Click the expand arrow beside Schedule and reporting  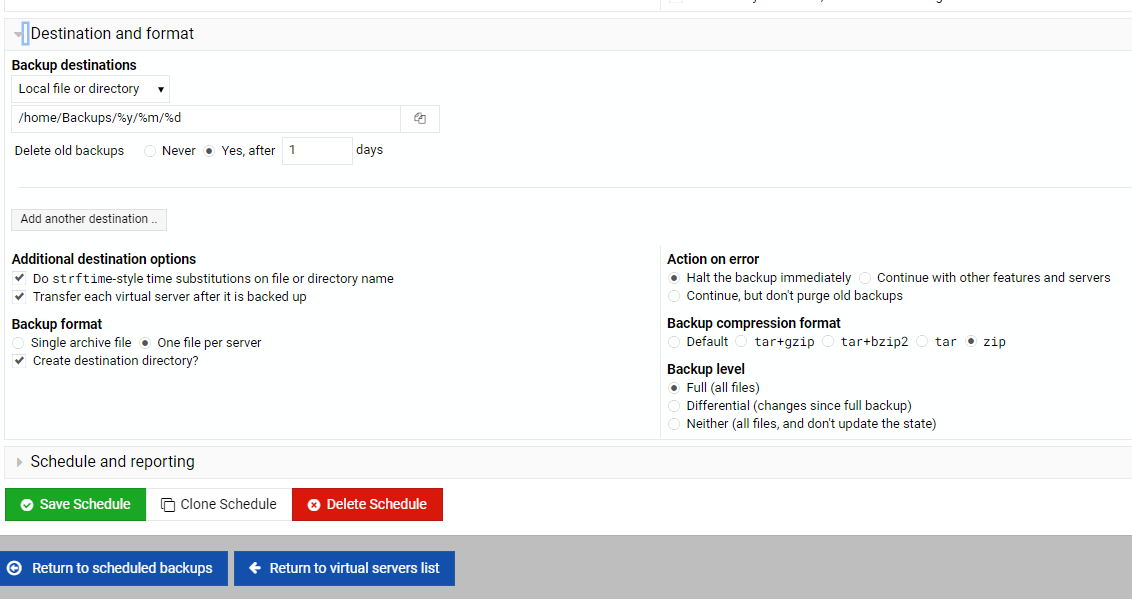pos(19,463)
